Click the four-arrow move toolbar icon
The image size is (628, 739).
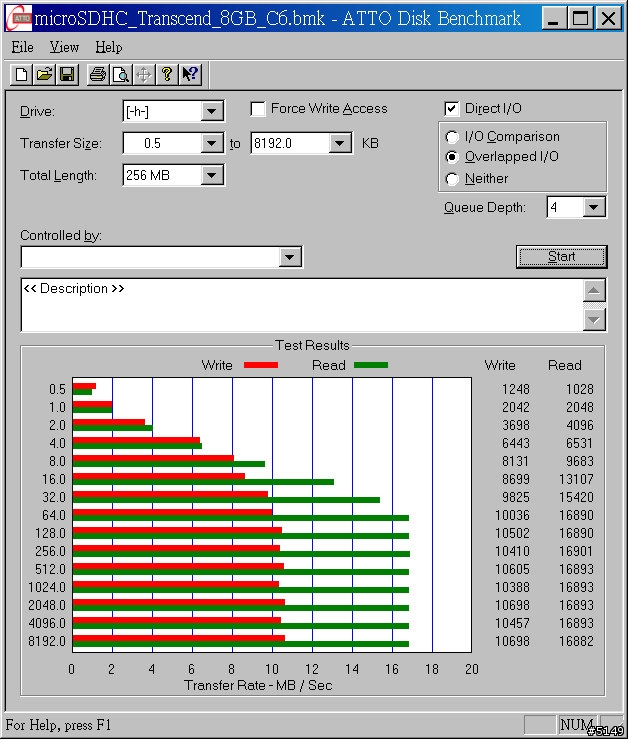tap(143, 74)
